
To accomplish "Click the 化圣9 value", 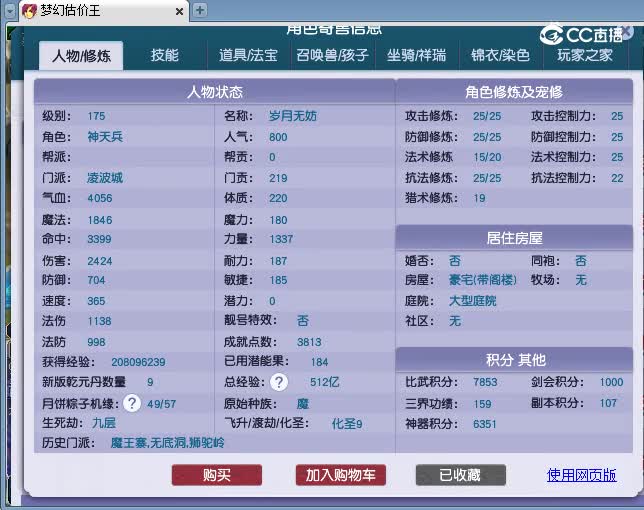I will [x=347, y=424].
